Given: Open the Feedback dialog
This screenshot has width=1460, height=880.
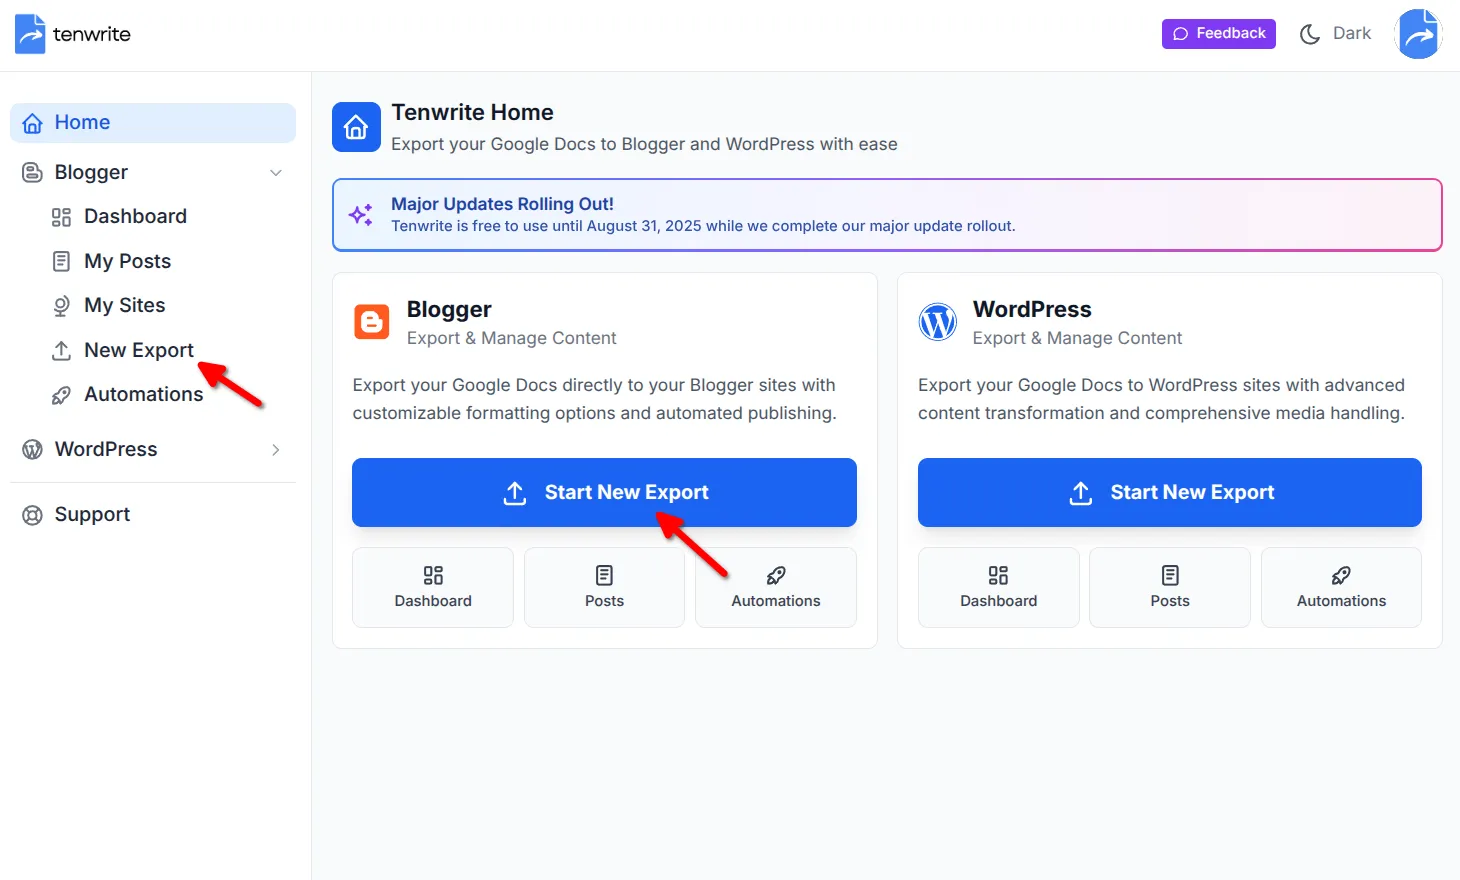Looking at the screenshot, I should pyautogui.click(x=1218, y=33).
